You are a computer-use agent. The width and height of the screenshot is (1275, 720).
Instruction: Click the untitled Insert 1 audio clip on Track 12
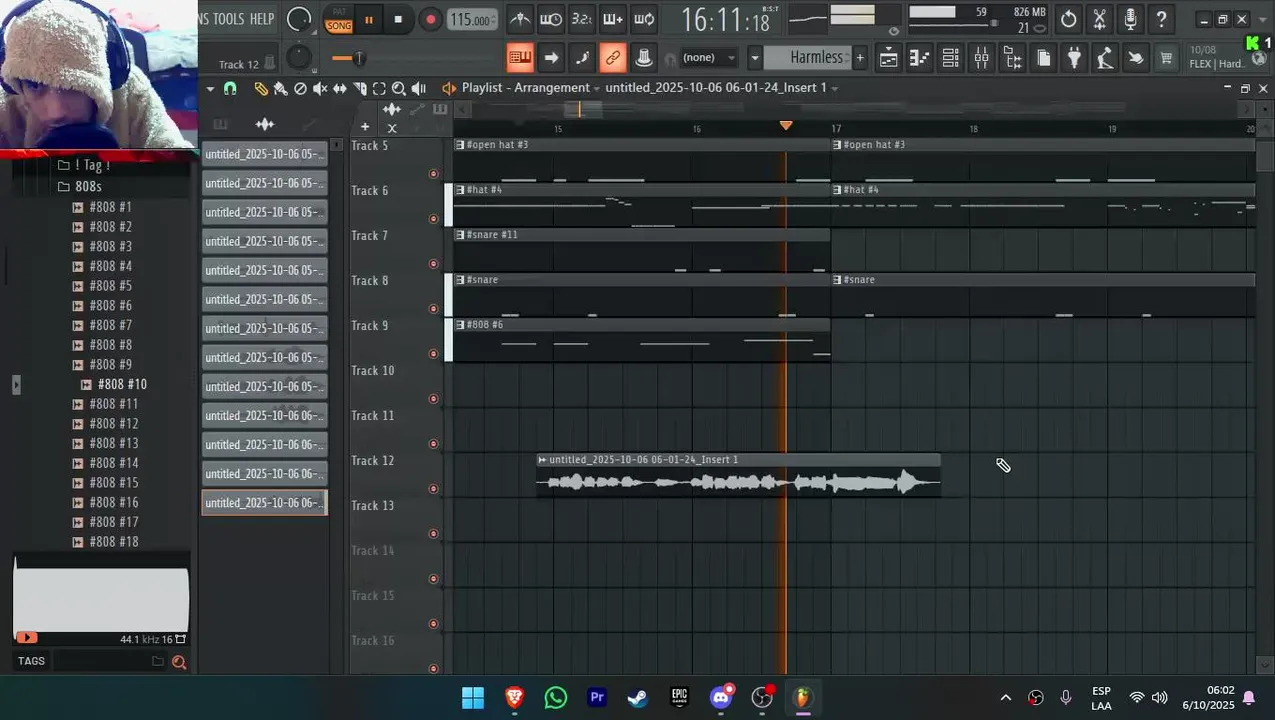[x=739, y=475]
